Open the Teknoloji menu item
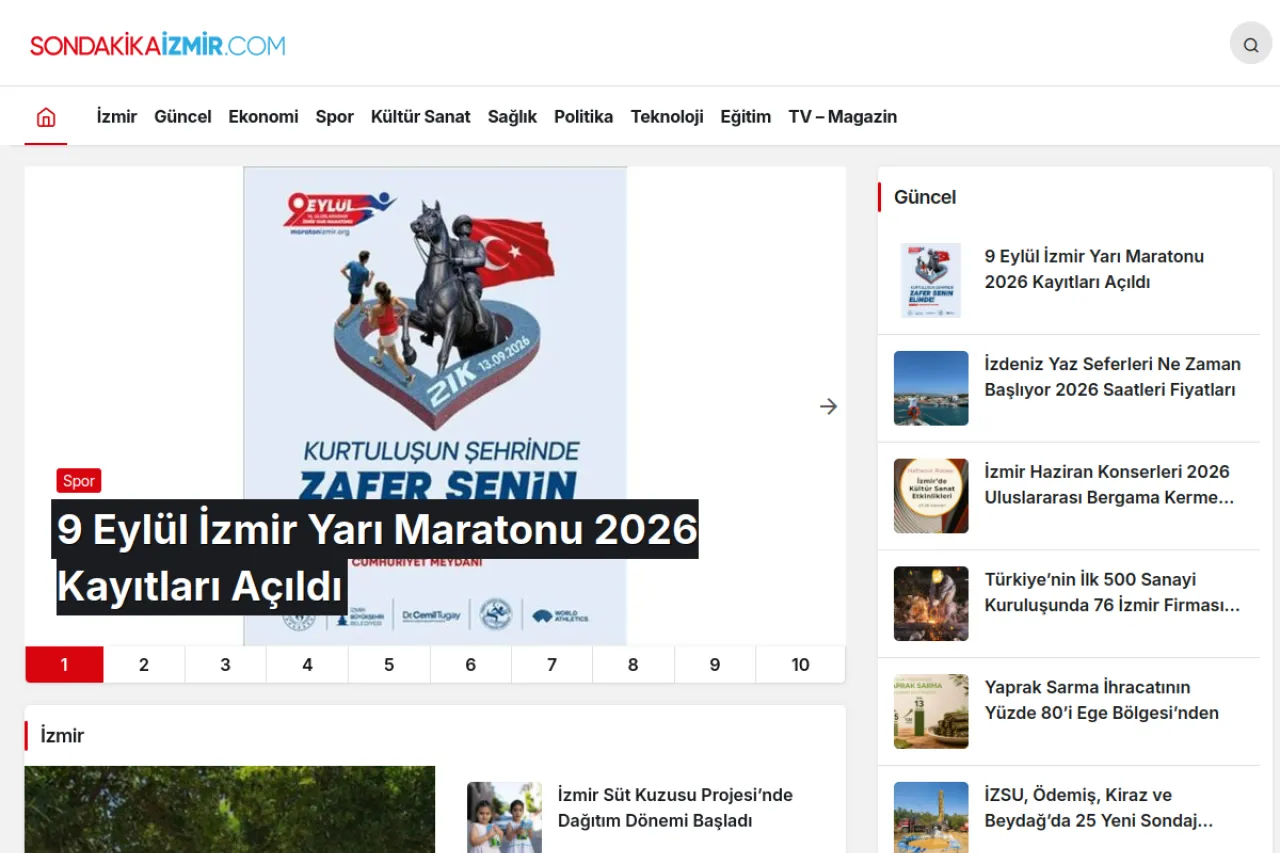This screenshot has height=853, width=1280. [x=667, y=116]
